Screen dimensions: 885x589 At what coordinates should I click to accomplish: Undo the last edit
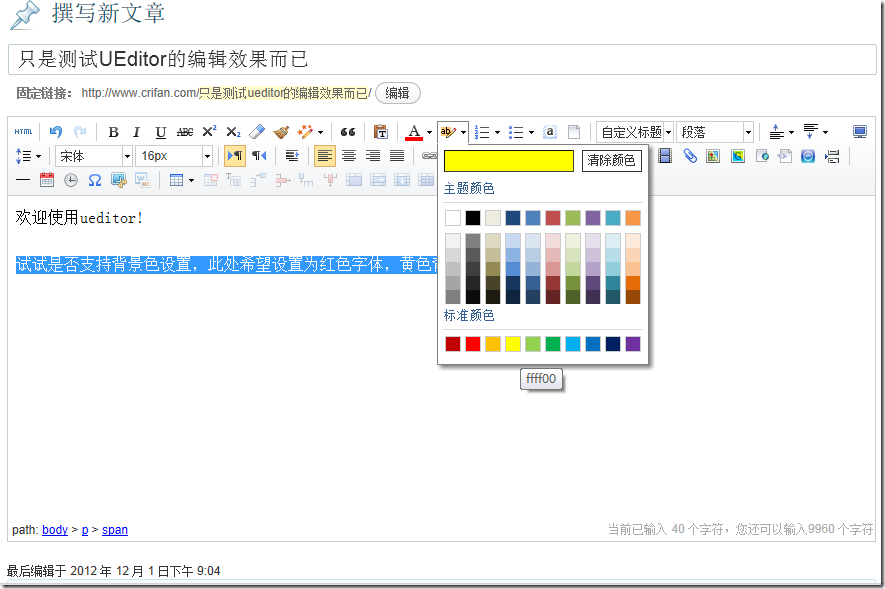(55, 132)
